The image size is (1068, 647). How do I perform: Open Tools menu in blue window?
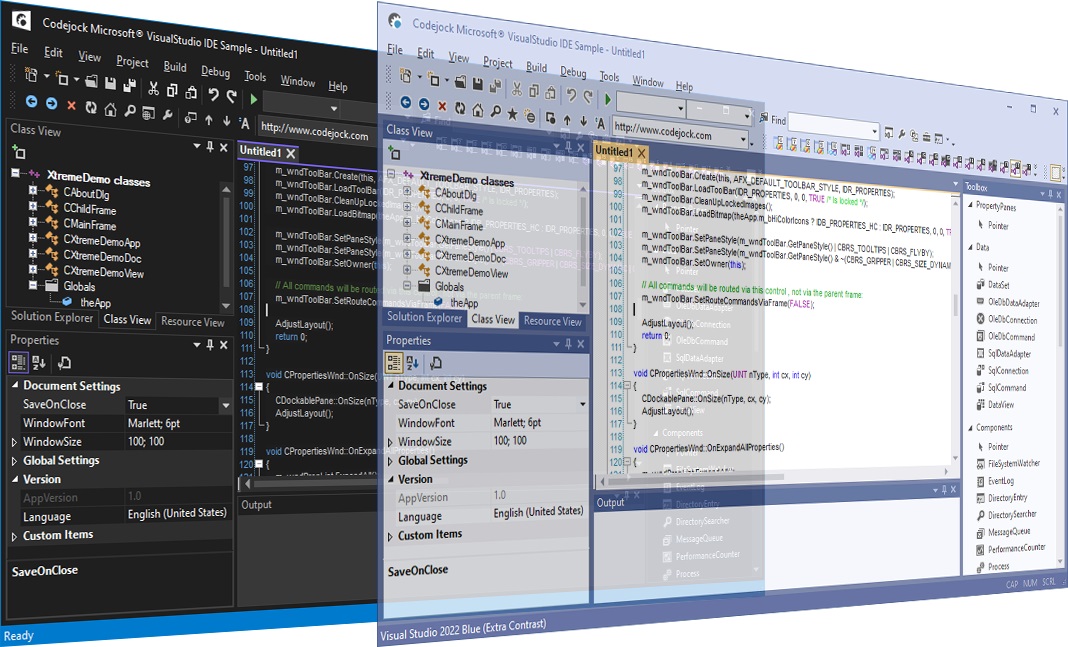click(x=609, y=76)
